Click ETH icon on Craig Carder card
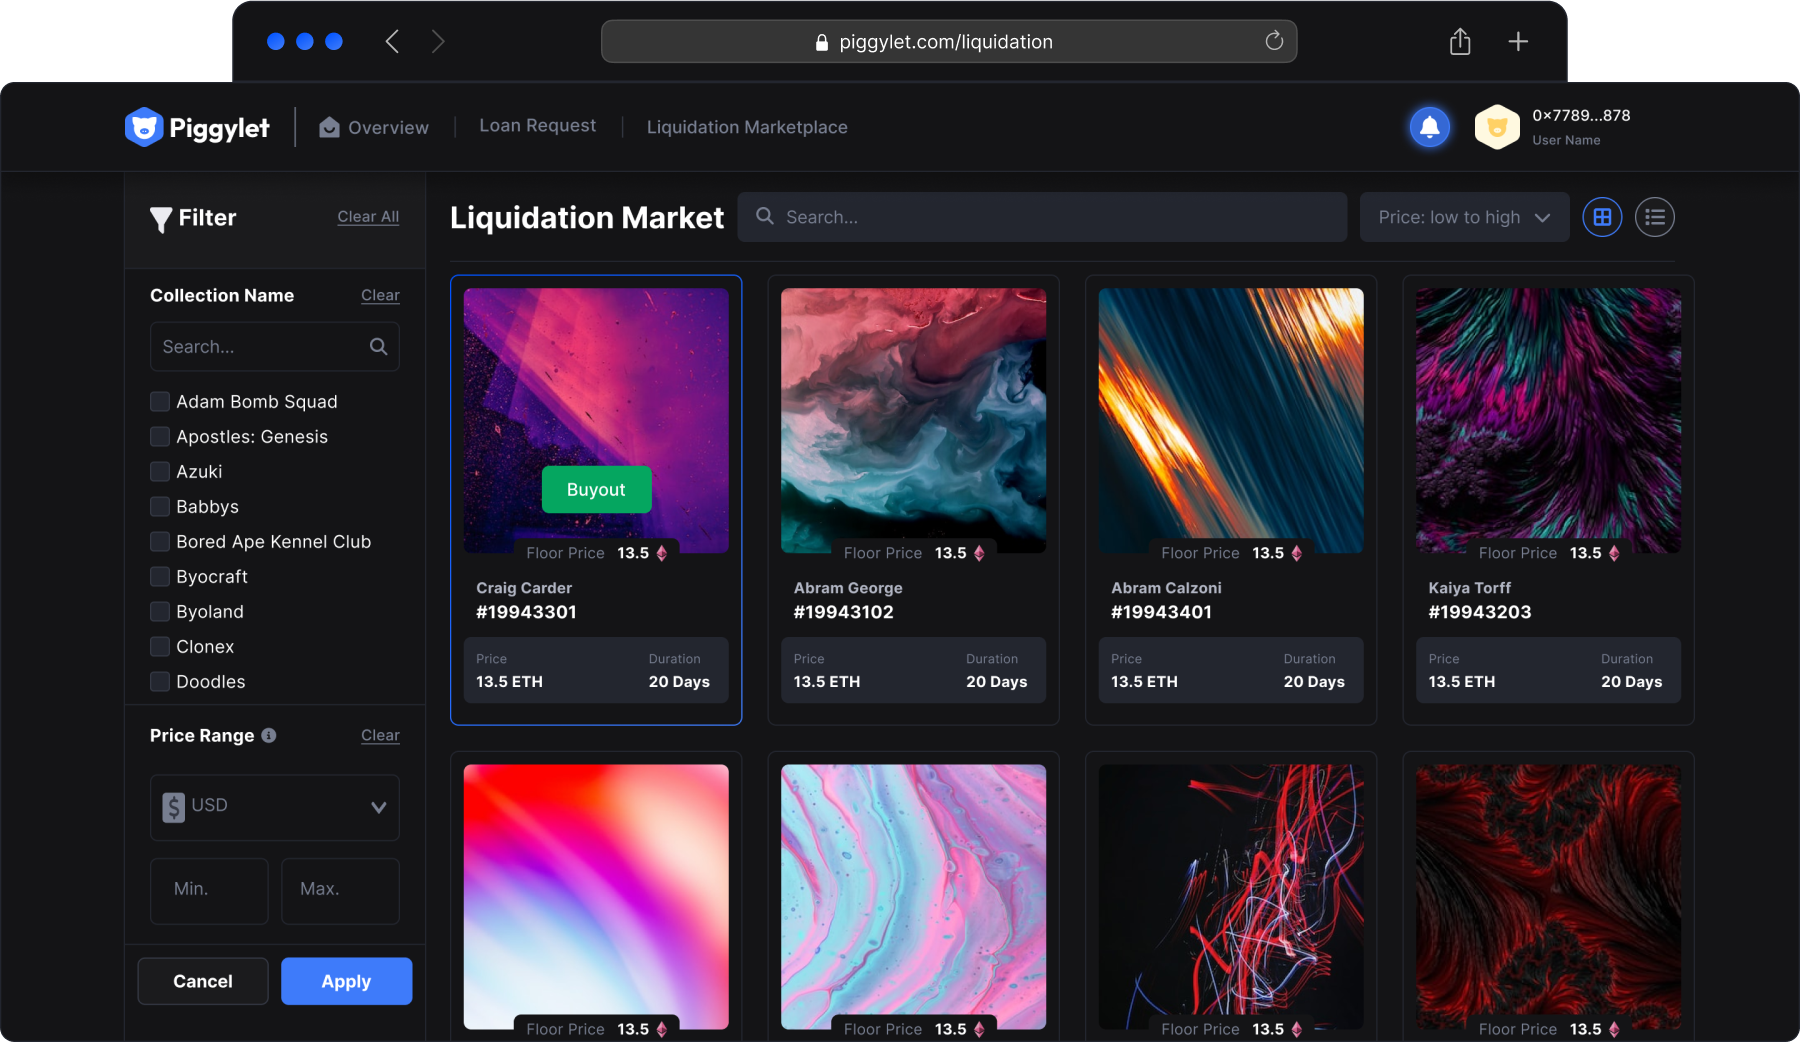Viewport: 1800px width, 1042px height. pos(661,553)
